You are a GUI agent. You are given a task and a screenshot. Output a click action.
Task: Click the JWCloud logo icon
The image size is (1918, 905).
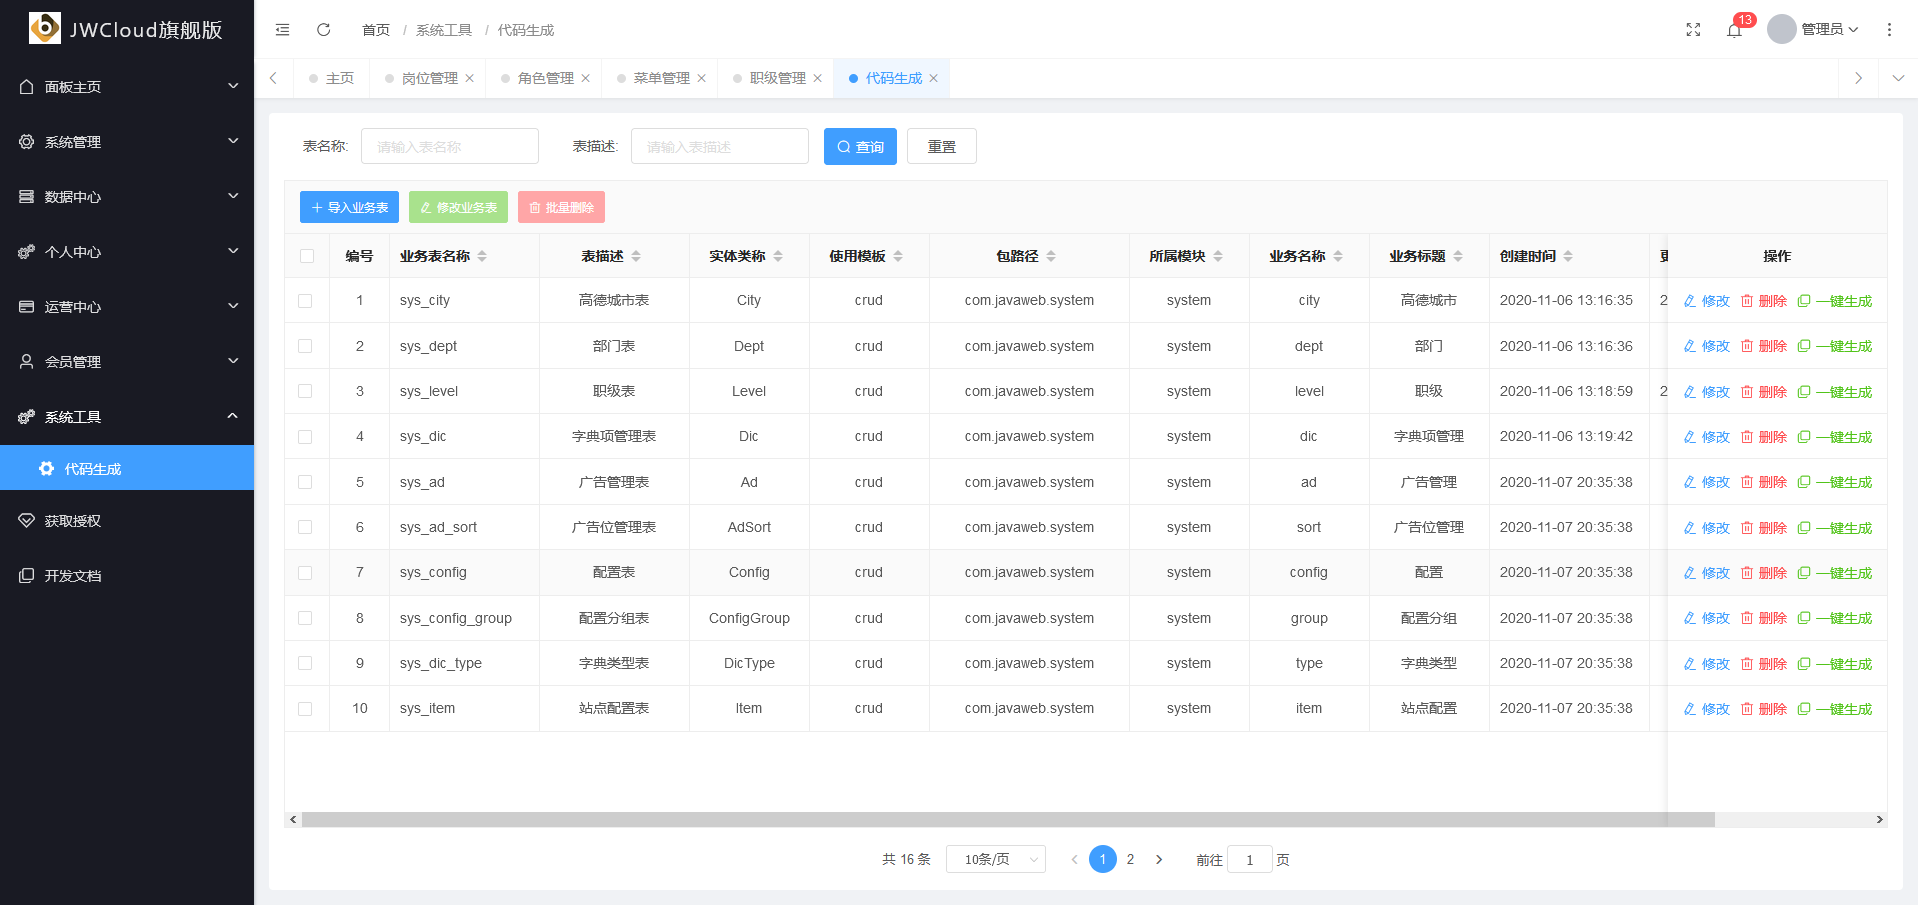point(44,28)
